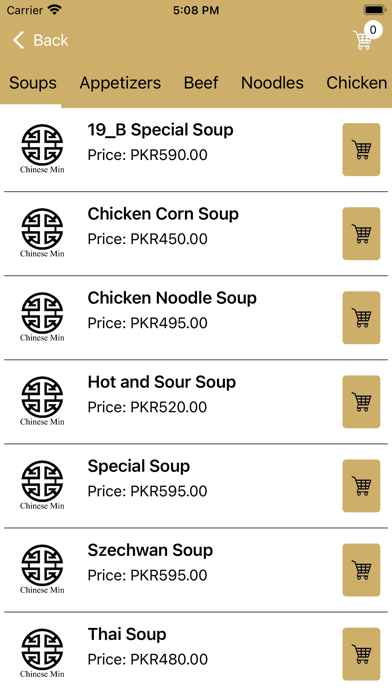Add Hot and Sour Soup to cart

coord(361,402)
